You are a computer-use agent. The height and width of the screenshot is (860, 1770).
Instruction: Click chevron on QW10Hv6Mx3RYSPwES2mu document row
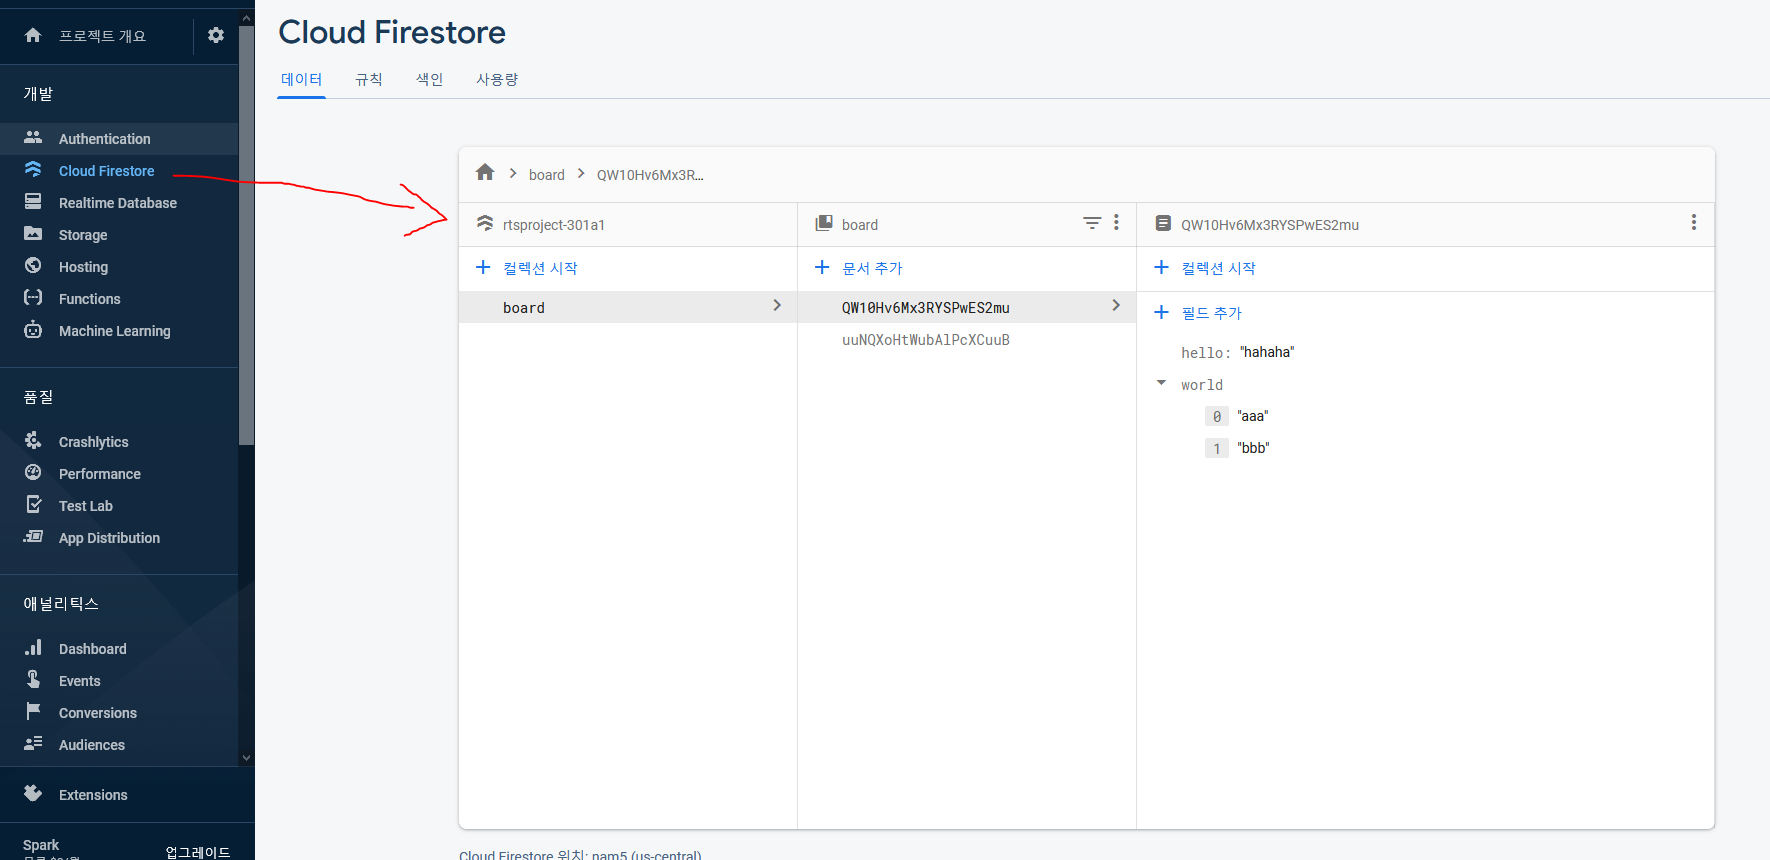point(1116,306)
